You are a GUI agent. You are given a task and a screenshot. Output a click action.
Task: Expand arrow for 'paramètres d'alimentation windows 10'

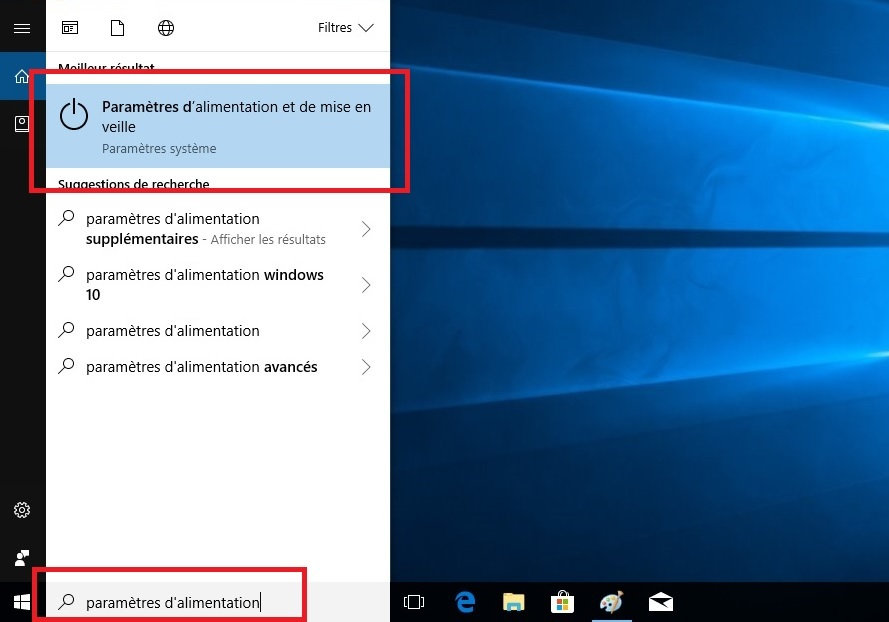coord(365,285)
